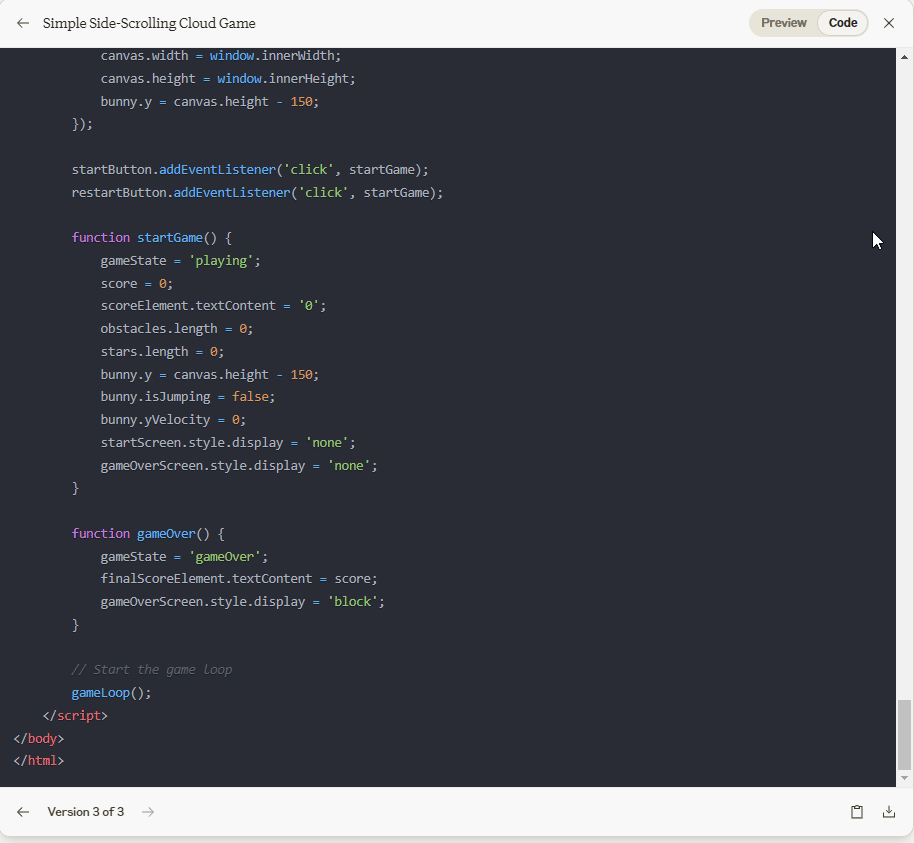Click the "// Start the game loop" comment
Image resolution: width=914 pixels, height=843 pixels.
coord(151,670)
